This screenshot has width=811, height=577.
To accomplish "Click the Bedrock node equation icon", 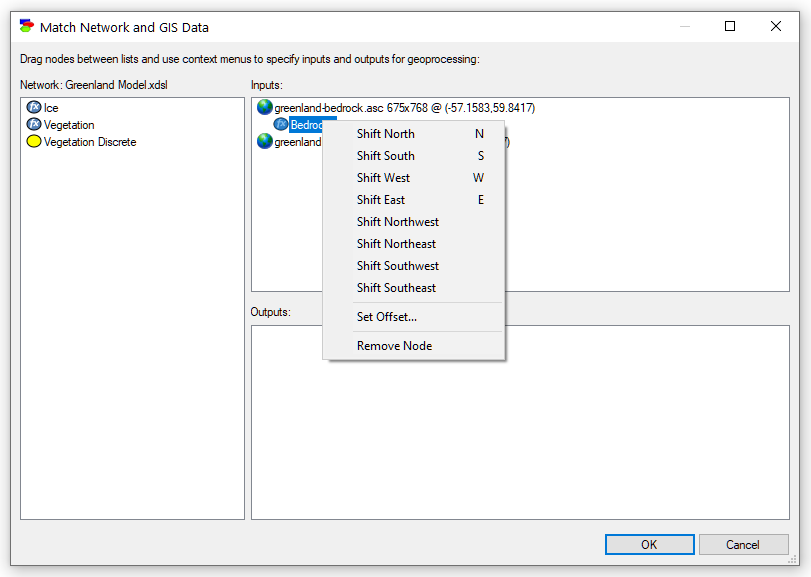I will [281, 125].
